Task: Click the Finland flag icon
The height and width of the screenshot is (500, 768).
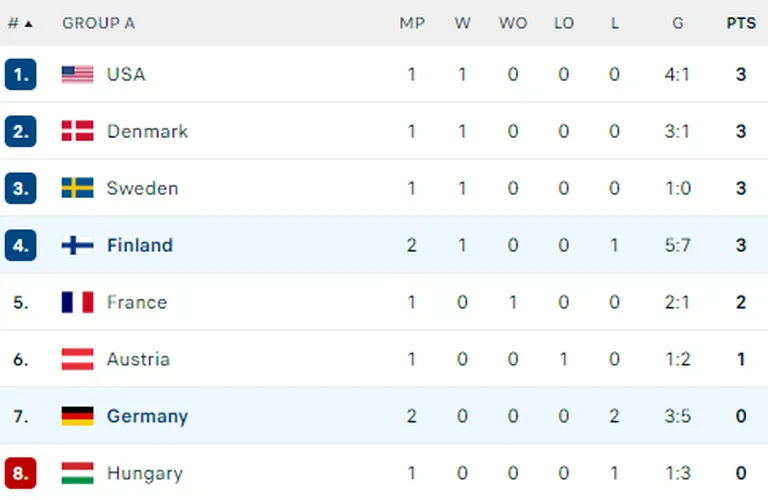Action: coord(77,245)
